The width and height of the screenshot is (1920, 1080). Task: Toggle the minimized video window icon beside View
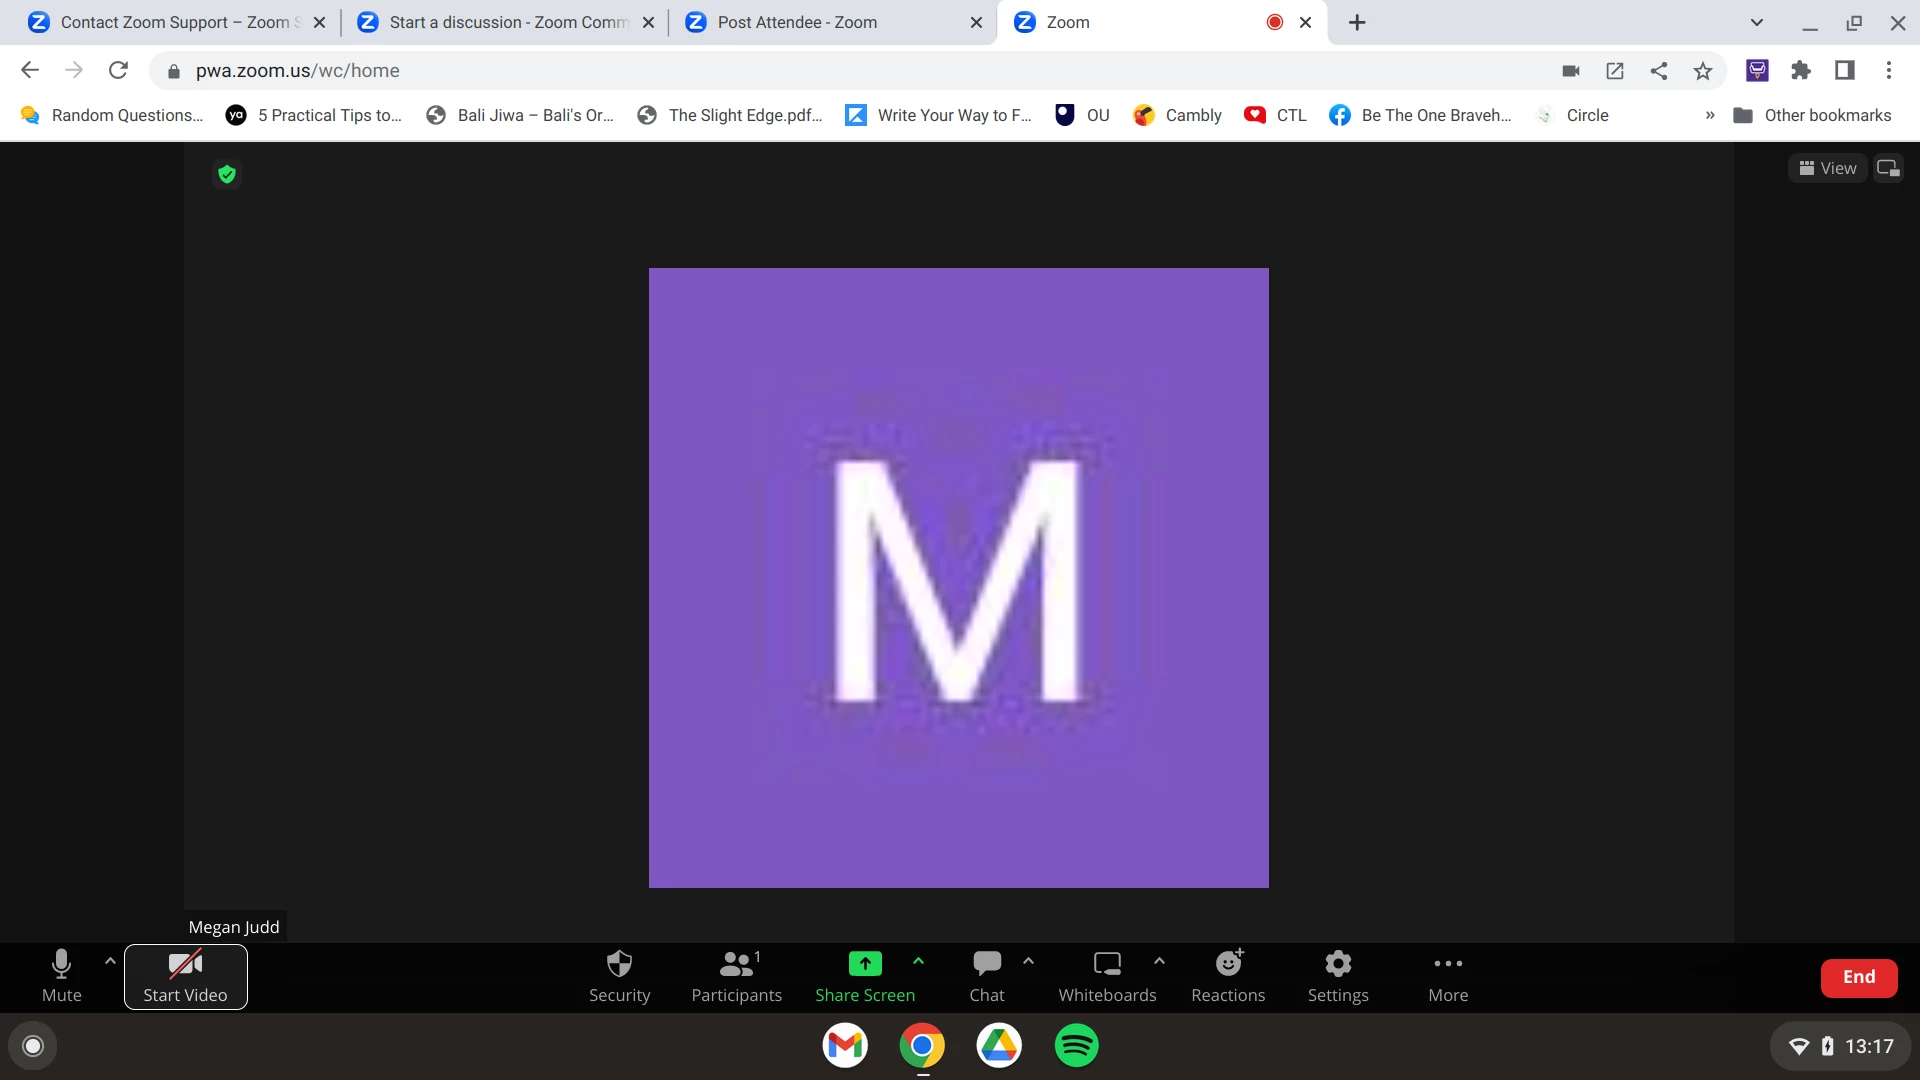coord(1888,168)
